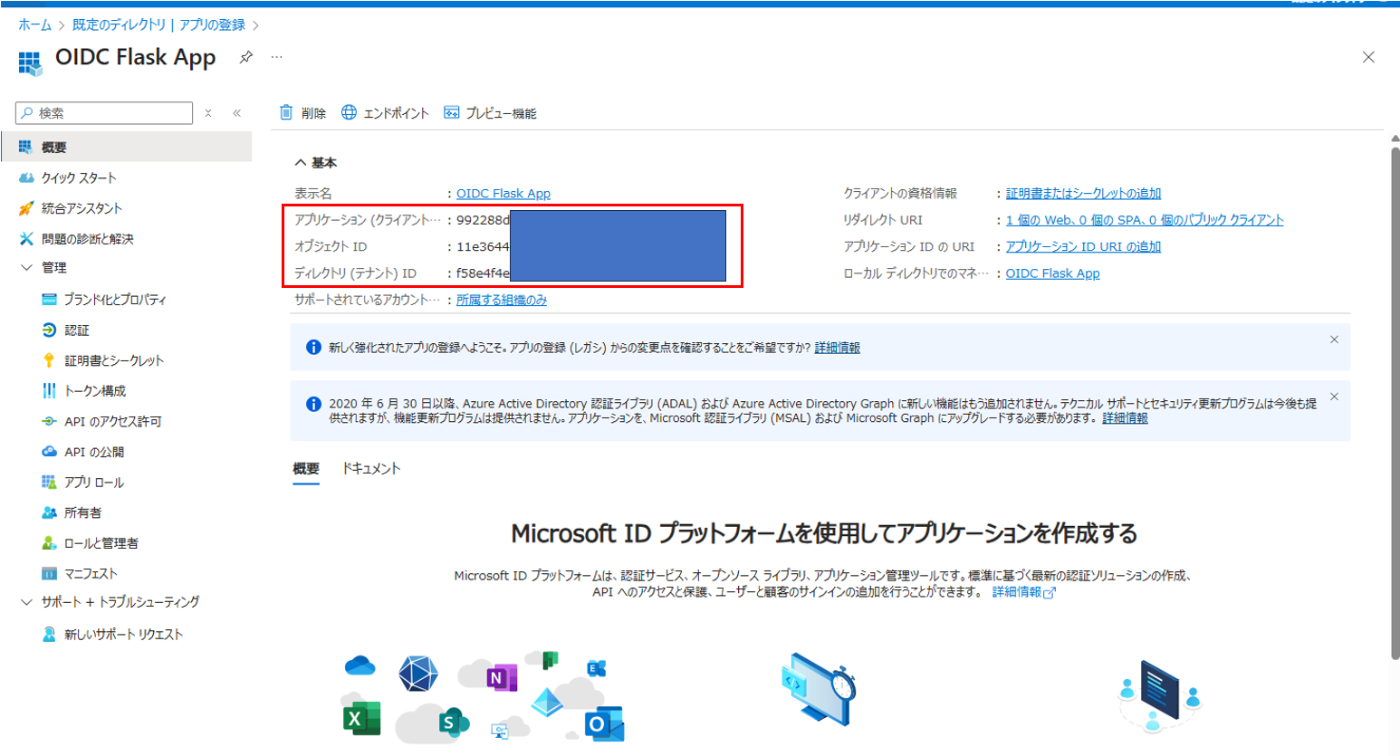The width and height of the screenshot is (1400, 756).
Task: Click the 統合アシスタント rocket icon
Action: click(26, 208)
